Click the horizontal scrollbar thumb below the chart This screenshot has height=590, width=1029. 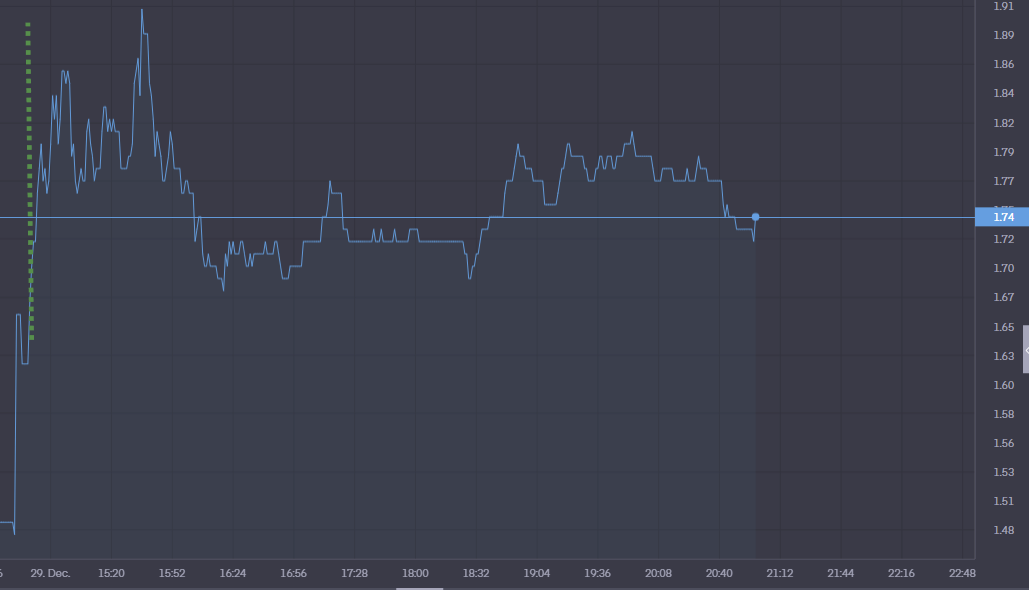click(x=419, y=588)
